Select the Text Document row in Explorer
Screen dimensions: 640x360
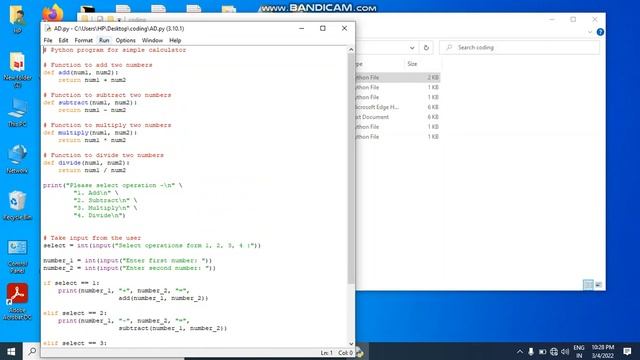(398, 117)
